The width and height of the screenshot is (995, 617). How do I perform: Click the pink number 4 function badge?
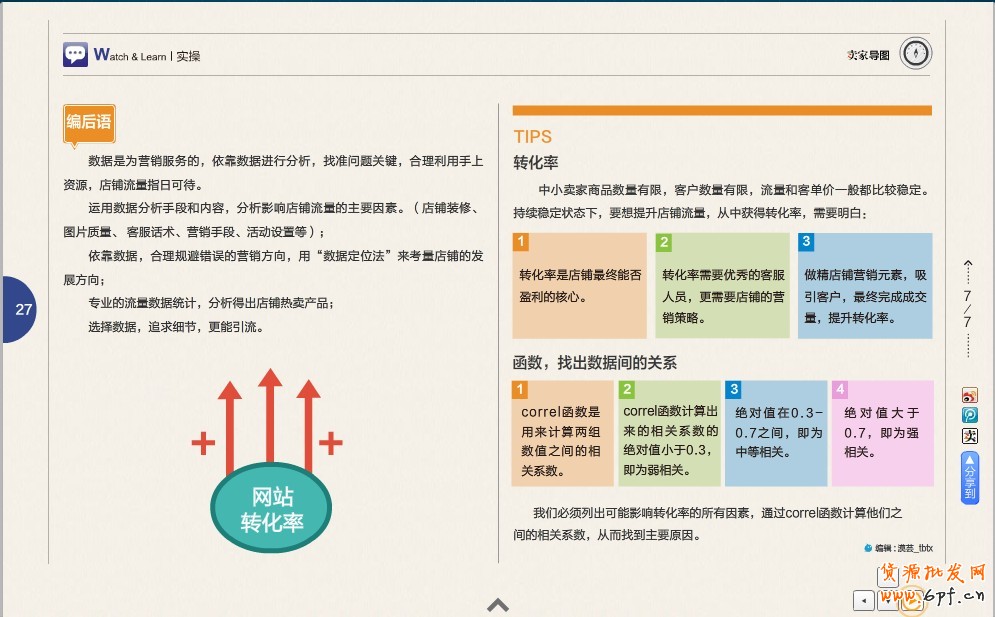(840, 390)
